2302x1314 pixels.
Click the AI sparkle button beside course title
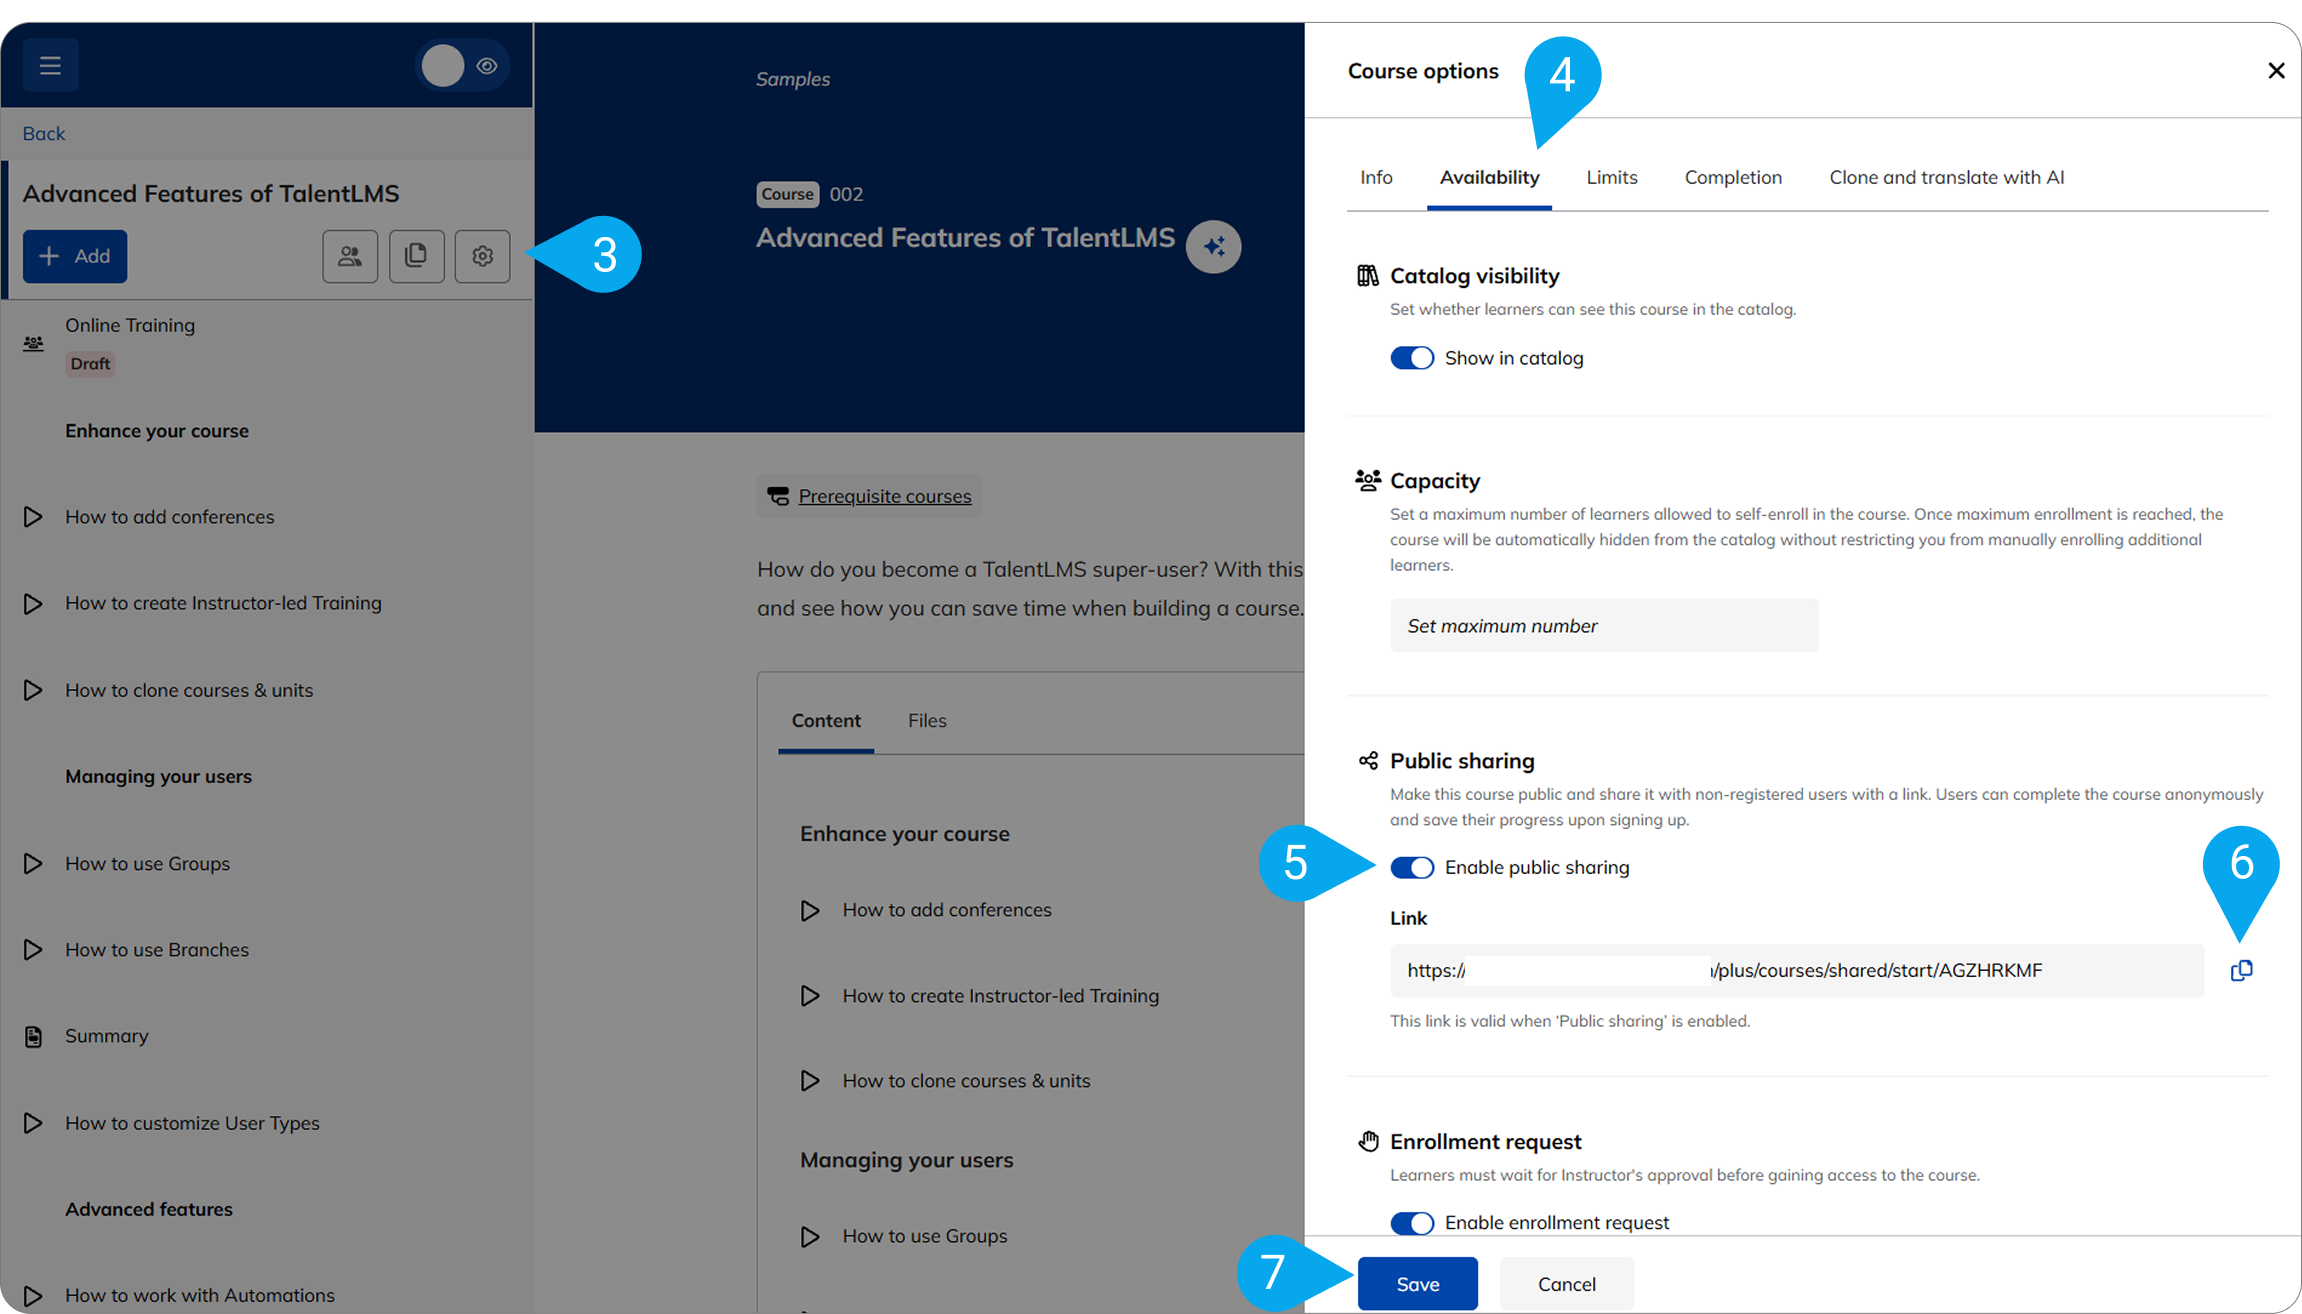pos(1214,246)
